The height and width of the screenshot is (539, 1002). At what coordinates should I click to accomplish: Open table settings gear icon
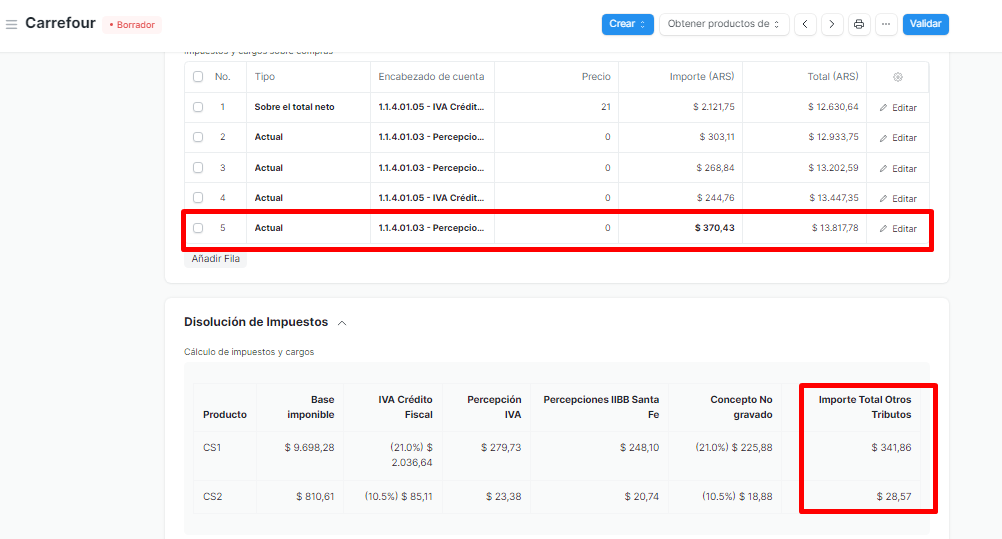tap(898, 77)
